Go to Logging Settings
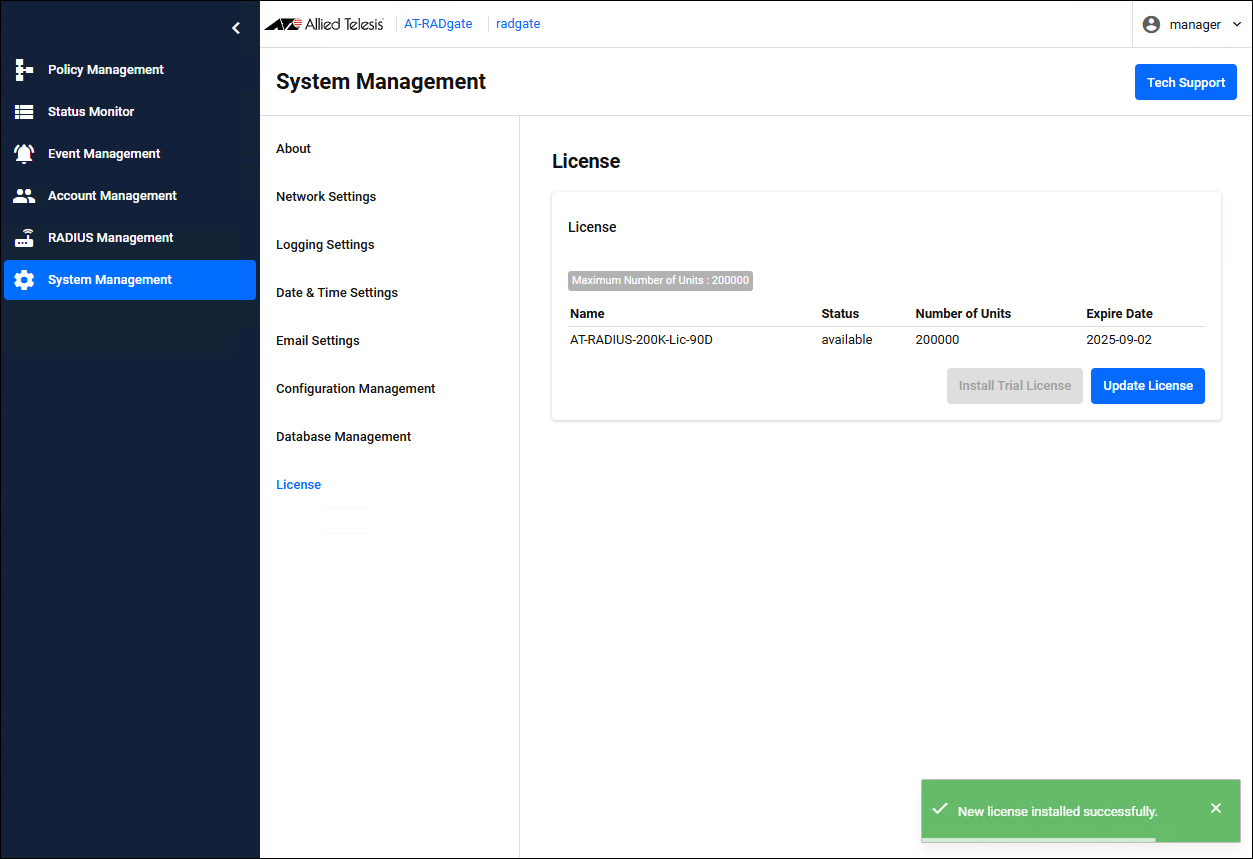 [x=325, y=245]
